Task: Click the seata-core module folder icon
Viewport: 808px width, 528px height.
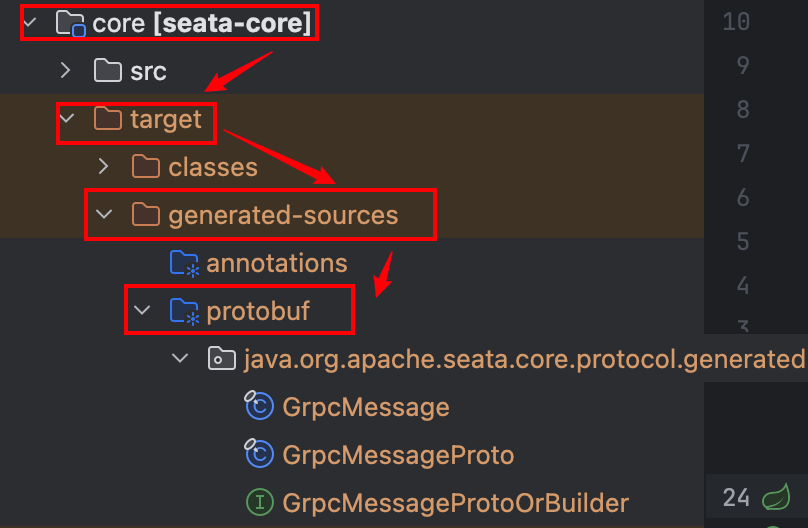Action: 70,23
